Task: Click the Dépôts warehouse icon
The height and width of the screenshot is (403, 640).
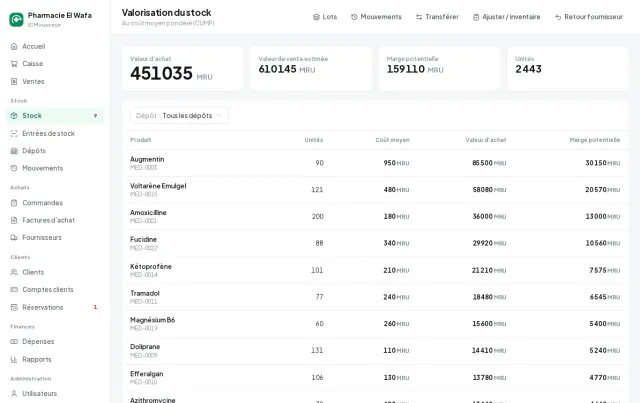Action: [14, 151]
